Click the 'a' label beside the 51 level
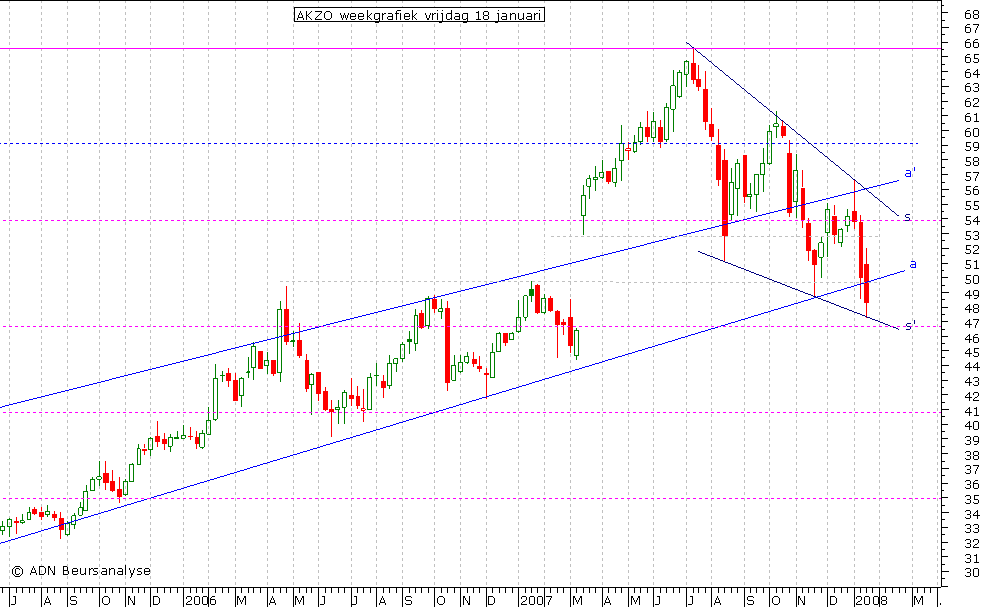The image size is (982, 607). tap(912, 264)
